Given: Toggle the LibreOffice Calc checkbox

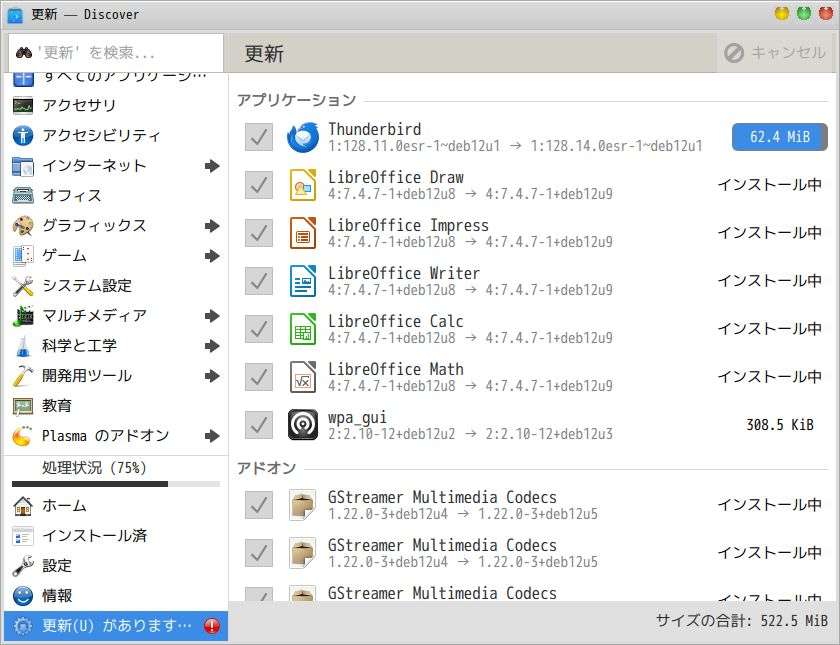Looking at the screenshot, I should [x=259, y=329].
